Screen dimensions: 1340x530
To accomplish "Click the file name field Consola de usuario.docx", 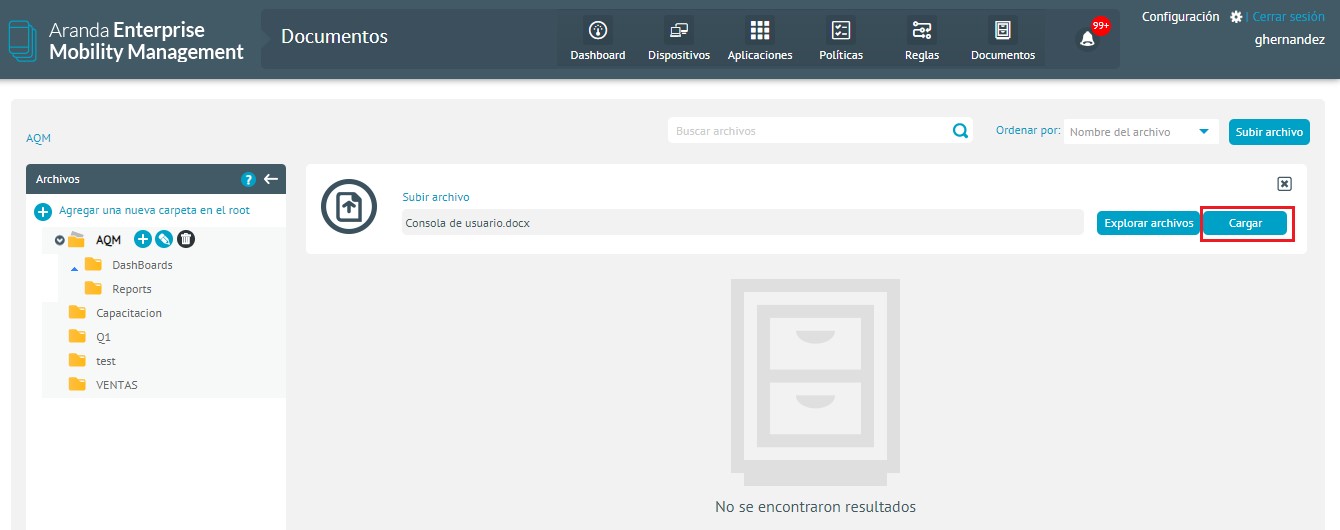I will 742,223.
